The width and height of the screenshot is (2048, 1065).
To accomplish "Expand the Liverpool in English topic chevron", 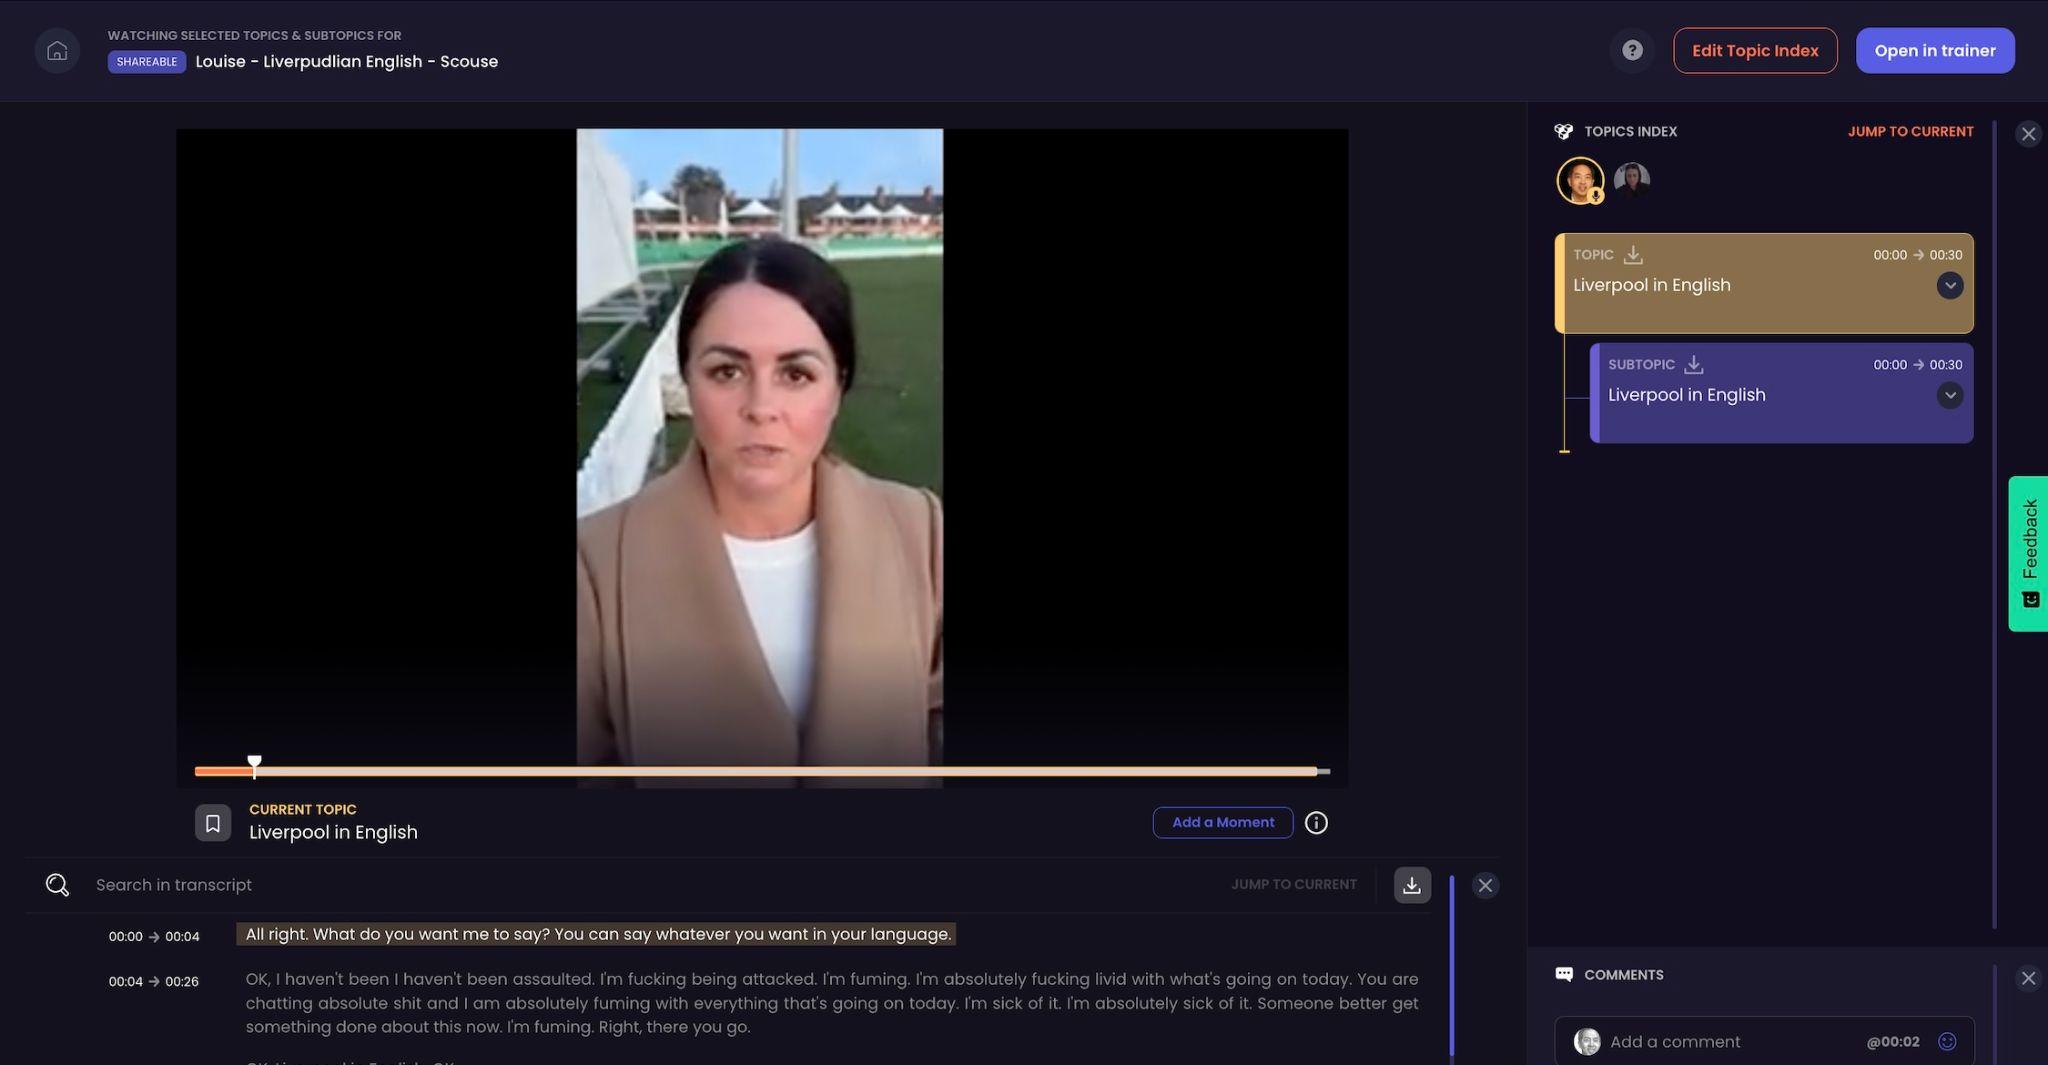I will coord(1949,286).
